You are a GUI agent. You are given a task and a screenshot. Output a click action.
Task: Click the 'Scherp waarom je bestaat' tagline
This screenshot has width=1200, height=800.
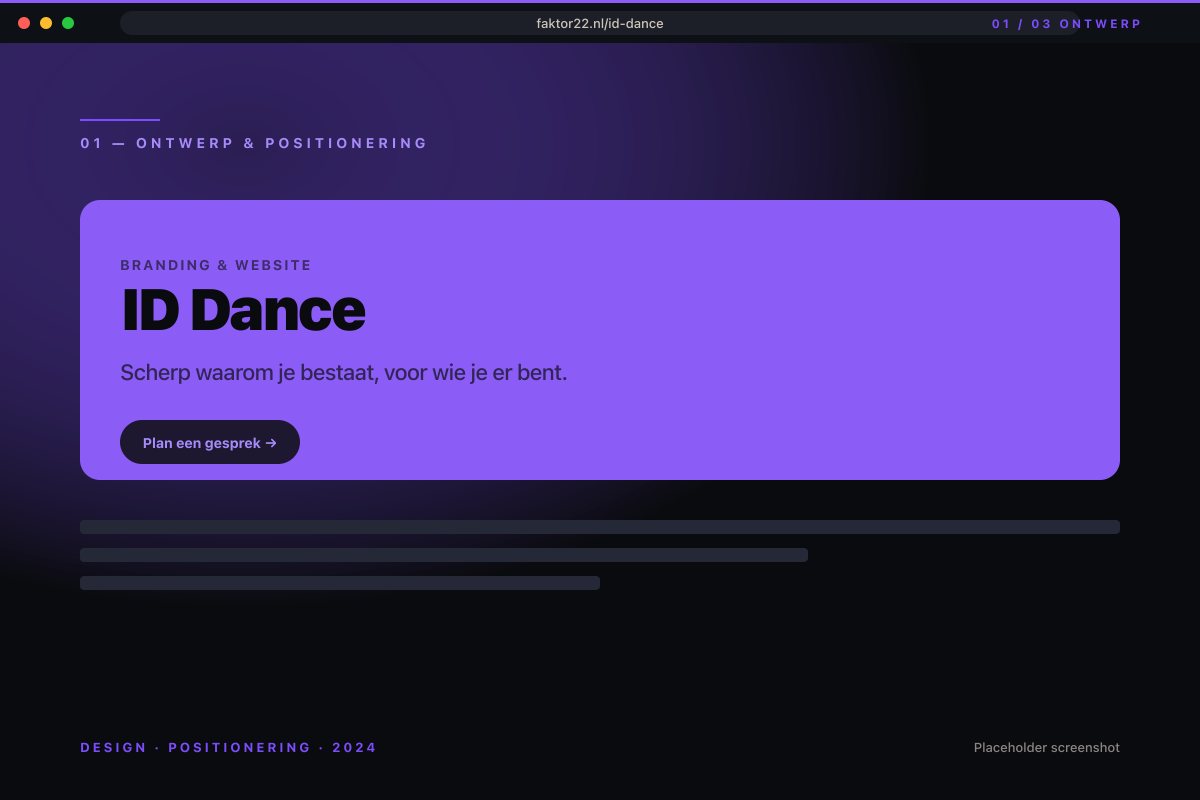[344, 373]
